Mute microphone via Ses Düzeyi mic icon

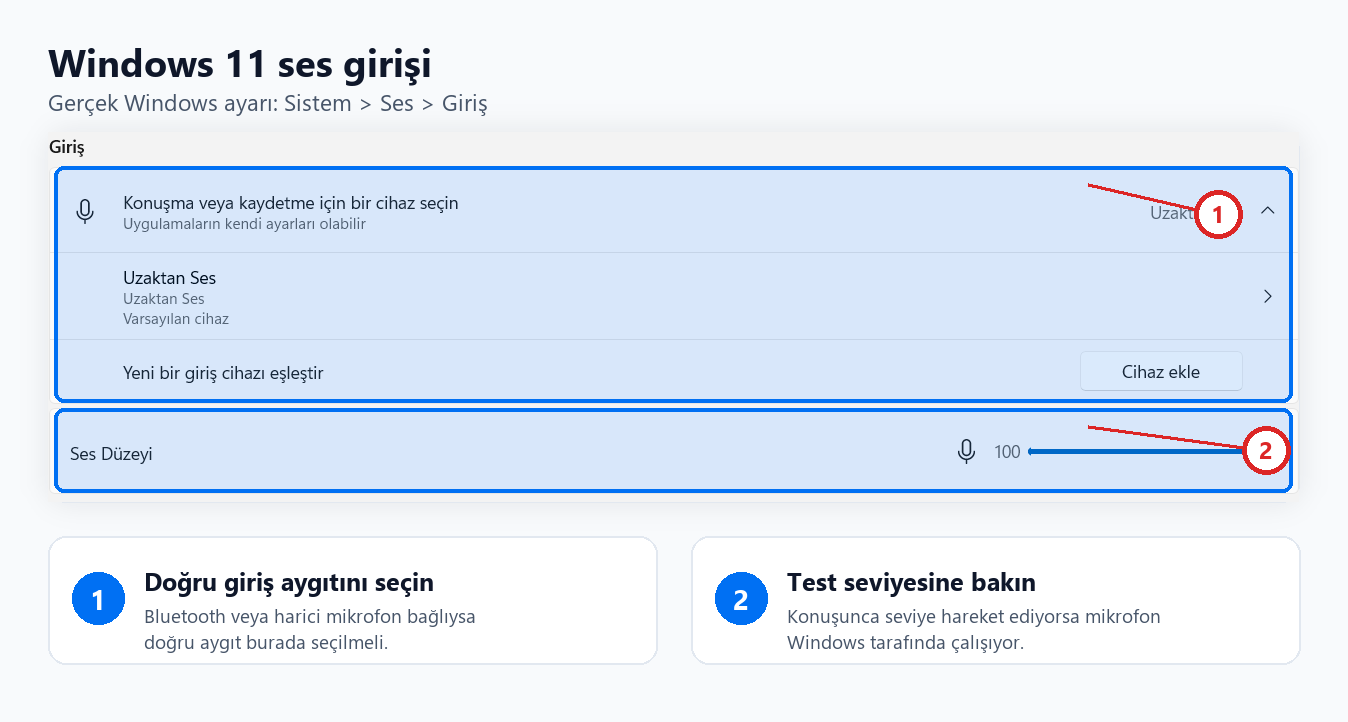tap(966, 452)
